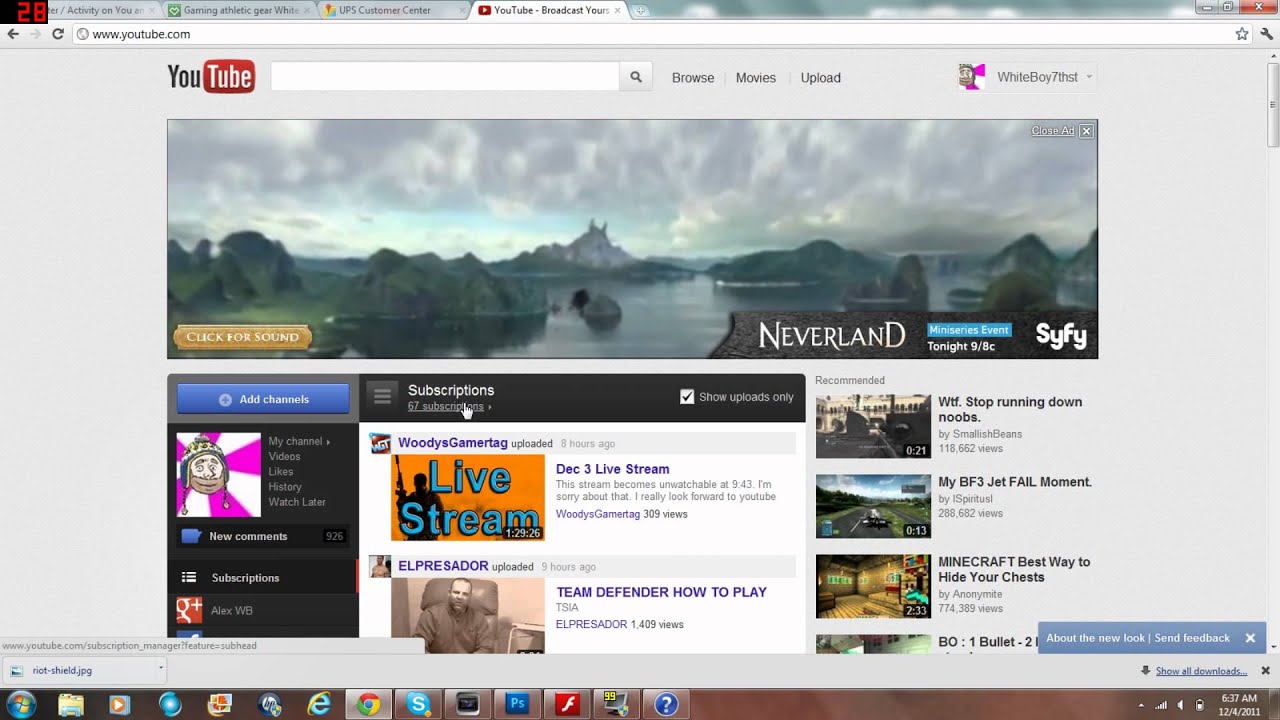Click the Chrome back arrow
The image size is (1280, 720).
coord(13,34)
